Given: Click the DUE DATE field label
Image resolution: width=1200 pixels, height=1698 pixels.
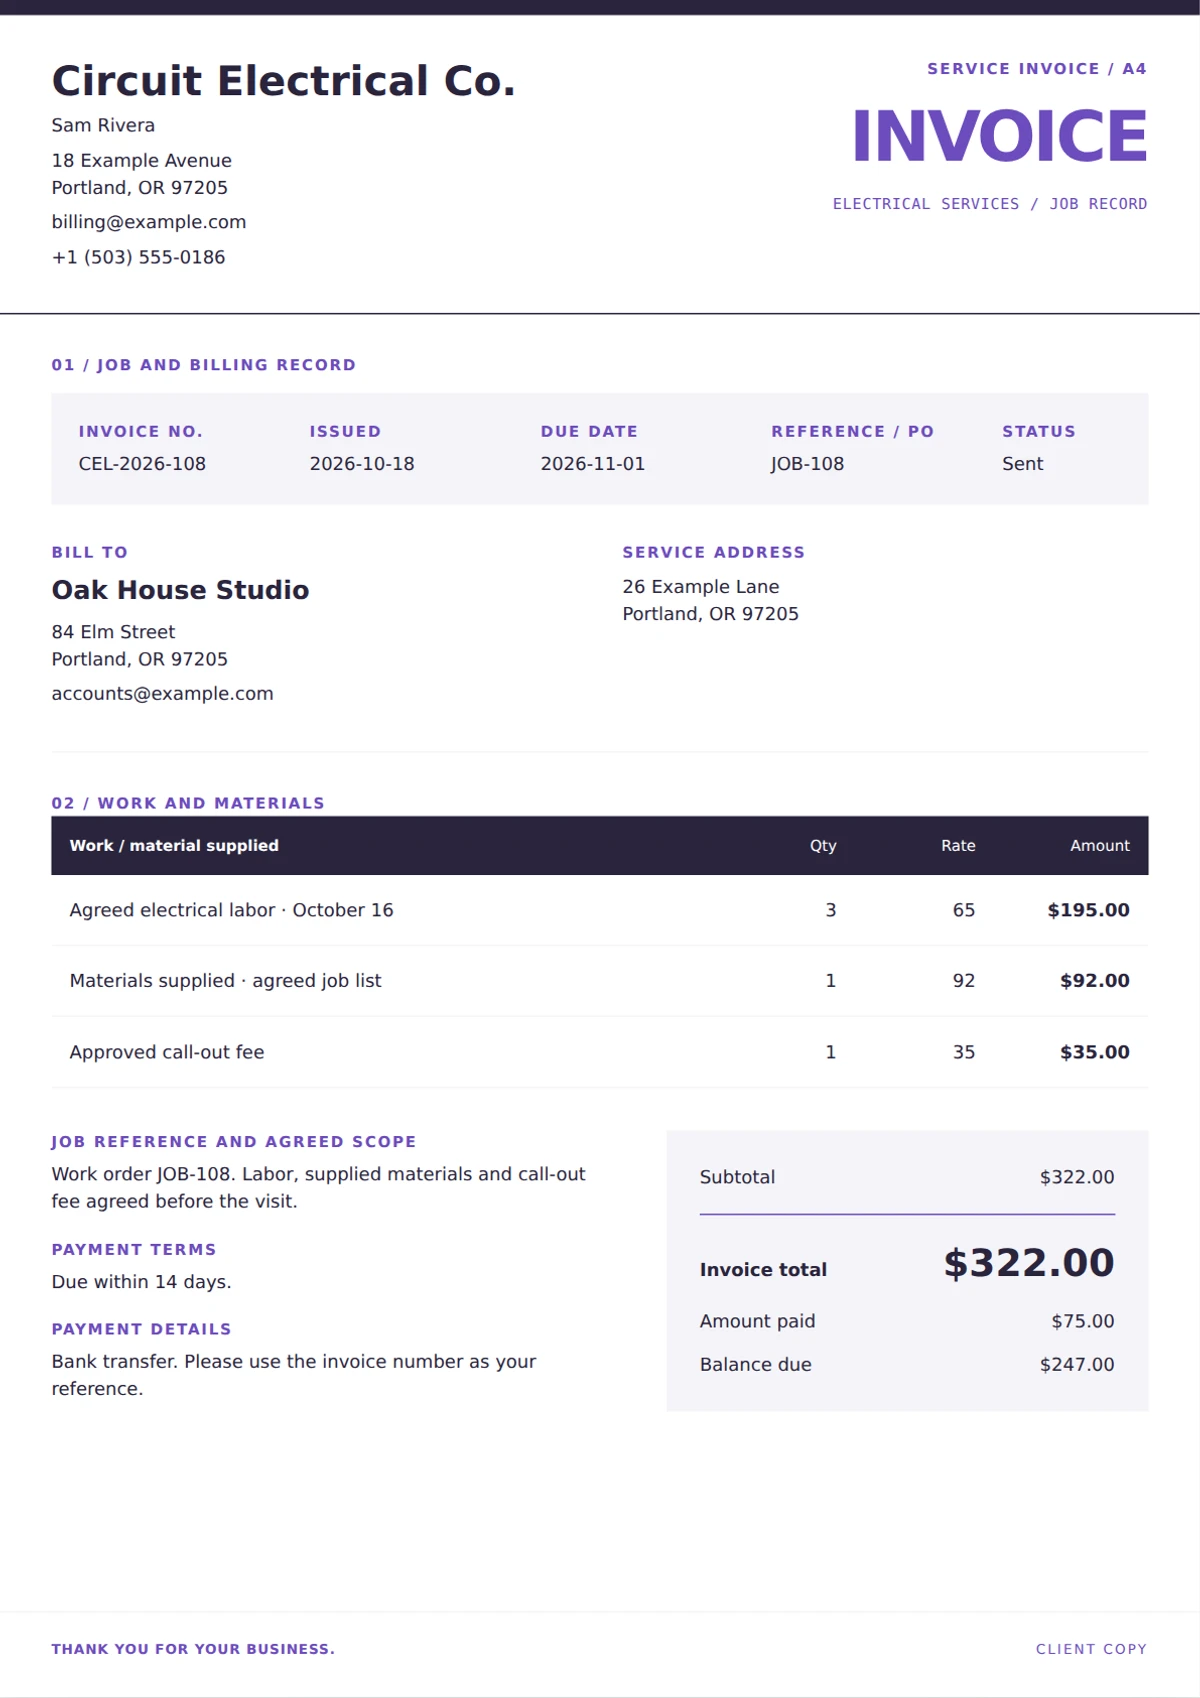Looking at the screenshot, I should pos(589,432).
